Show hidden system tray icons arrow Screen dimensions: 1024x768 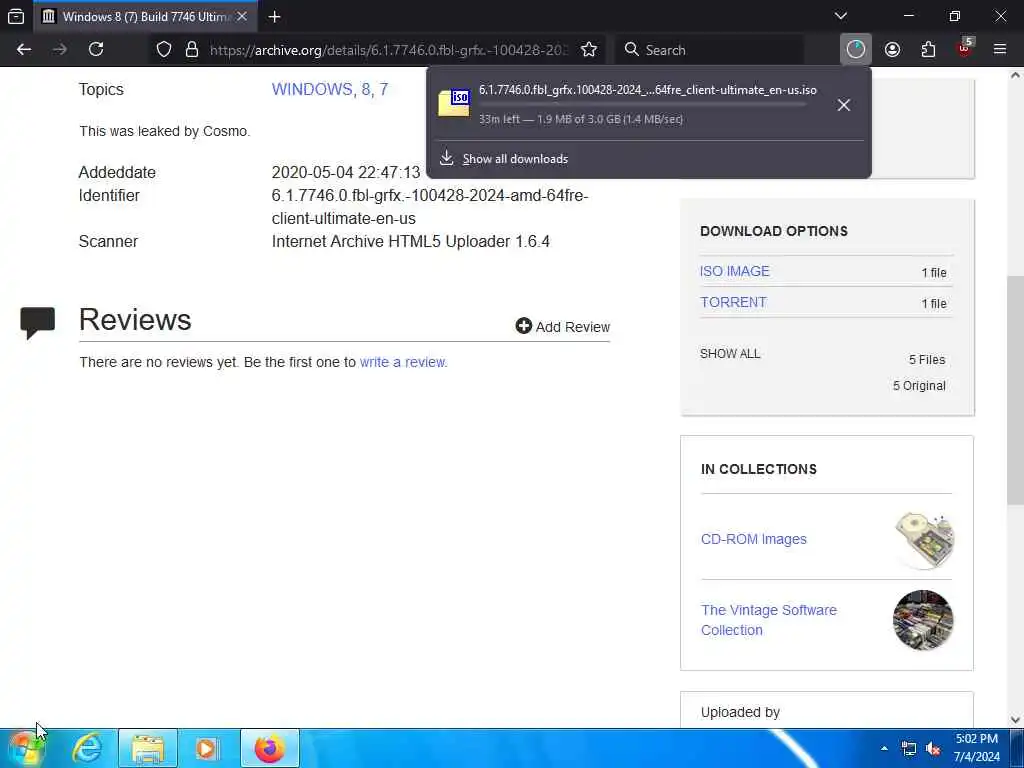pyautogui.click(x=884, y=748)
